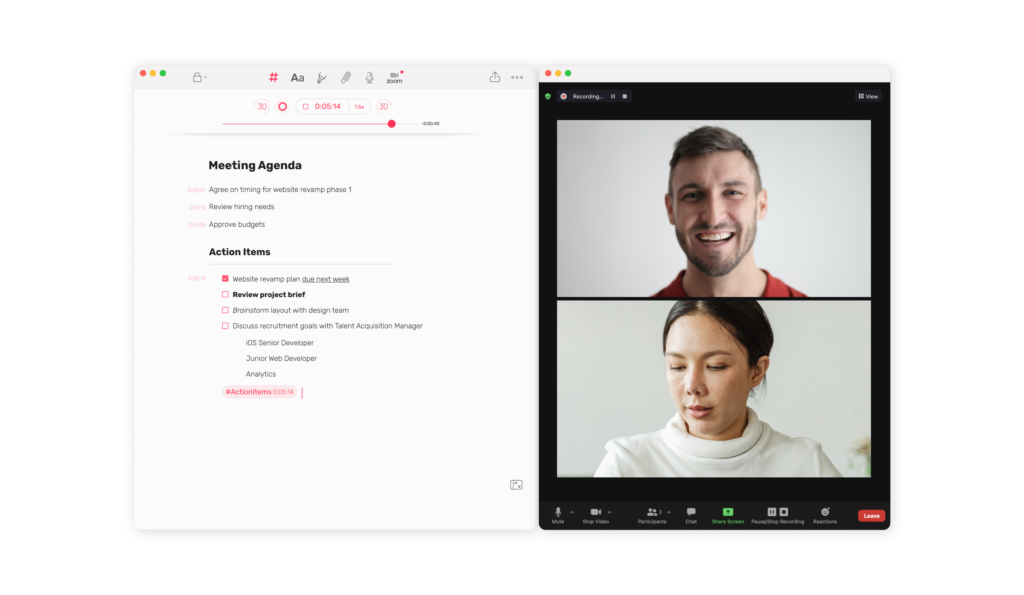
Task: Expand the video options arrow beside Stop Video
Action: 609,512
